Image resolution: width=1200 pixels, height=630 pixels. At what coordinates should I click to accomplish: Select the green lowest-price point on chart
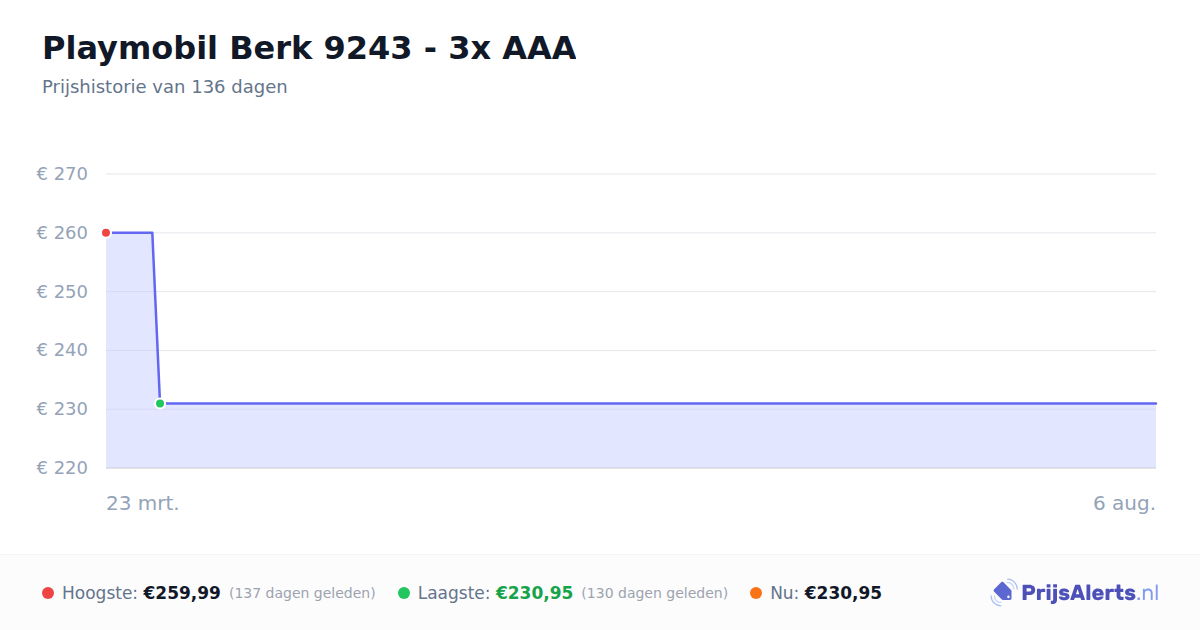(x=160, y=403)
